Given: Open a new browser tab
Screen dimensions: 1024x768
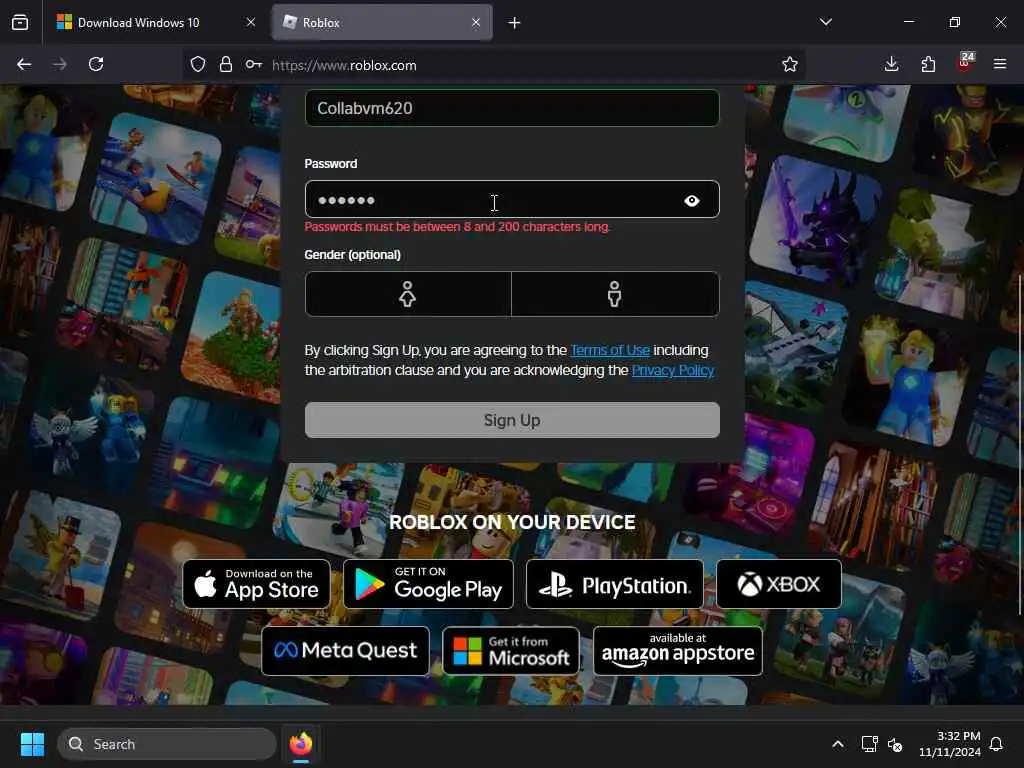Looking at the screenshot, I should point(514,23).
